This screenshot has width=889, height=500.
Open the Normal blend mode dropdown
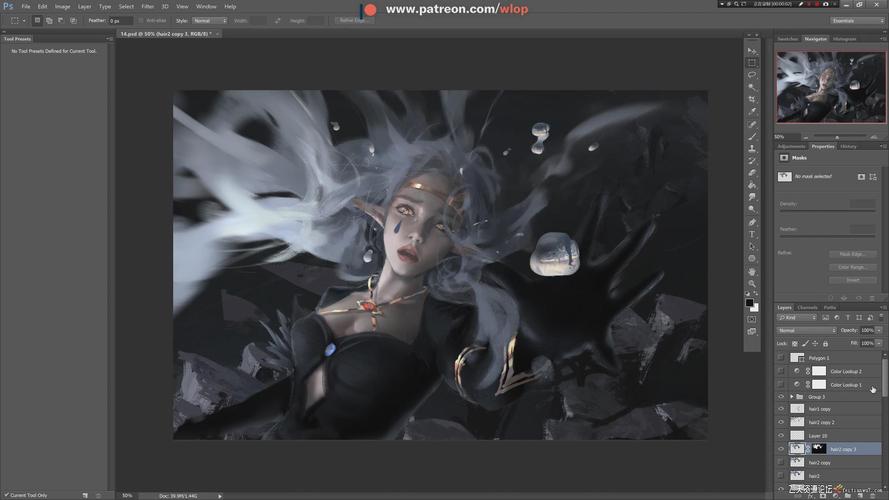[806, 330]
